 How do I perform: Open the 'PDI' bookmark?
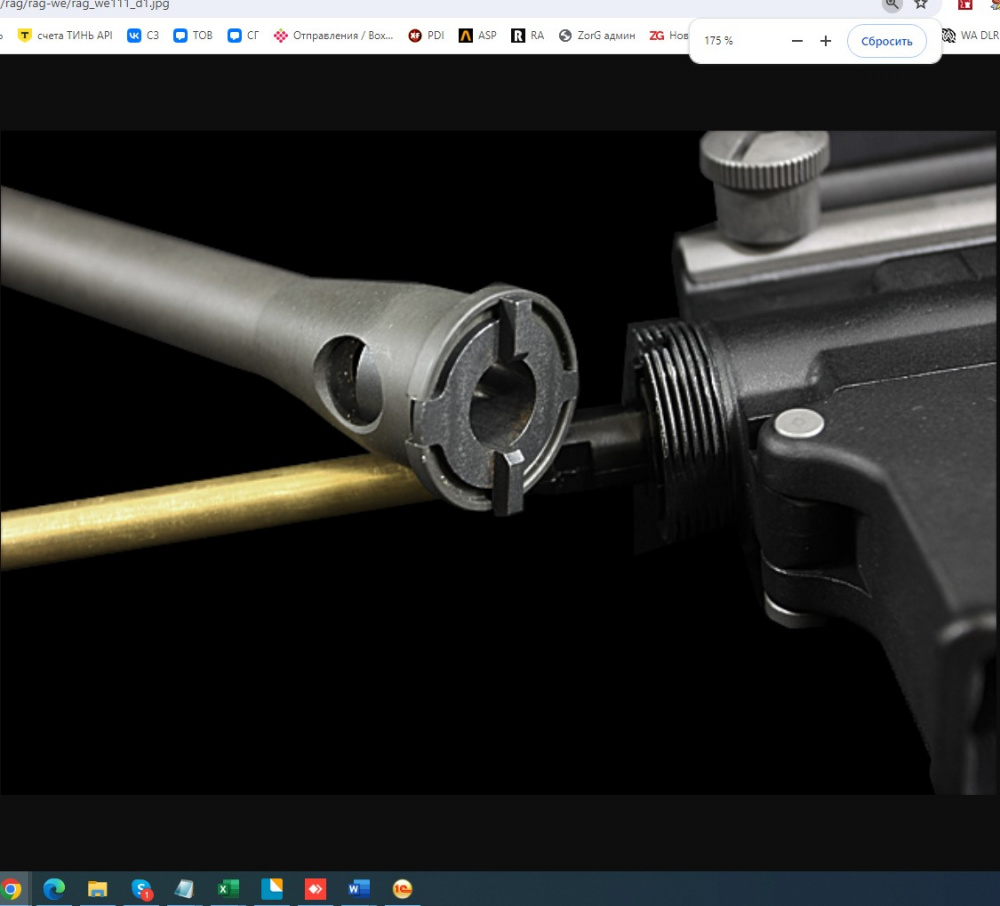click(x=426, y=35)
